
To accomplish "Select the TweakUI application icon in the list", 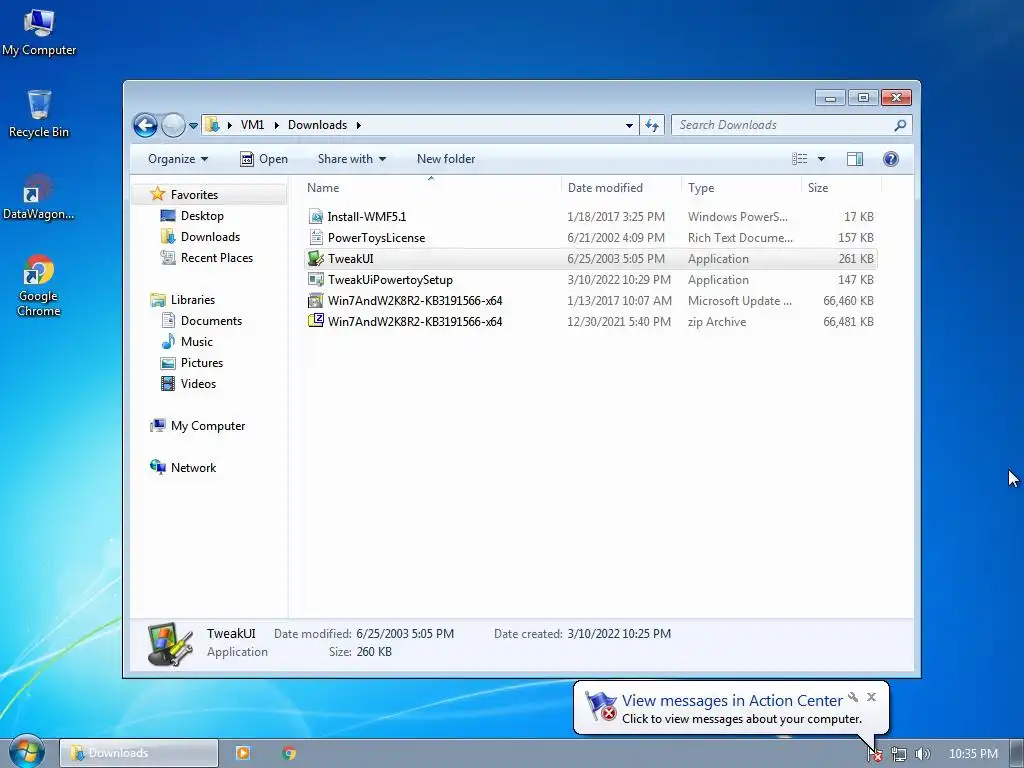I will [x=316, y=259].
